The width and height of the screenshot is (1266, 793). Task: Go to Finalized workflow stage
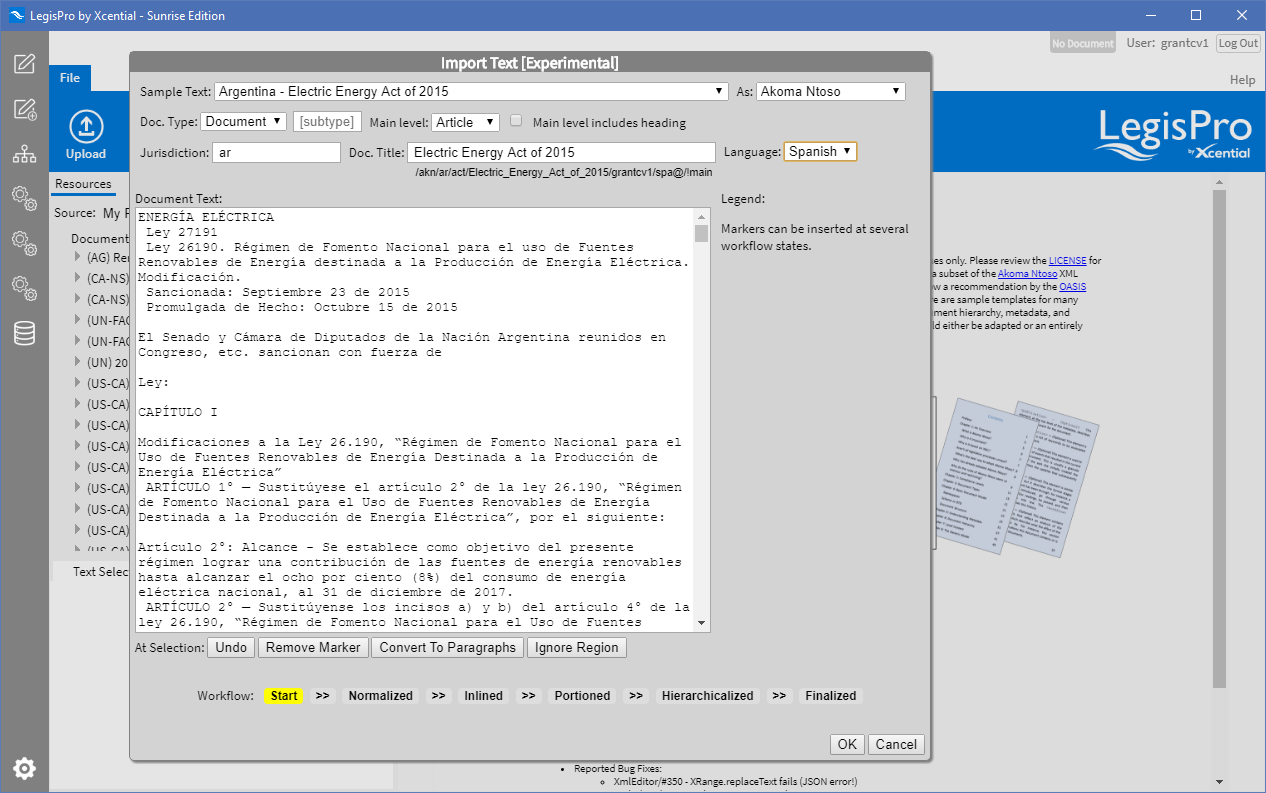(x=830, y=696)
